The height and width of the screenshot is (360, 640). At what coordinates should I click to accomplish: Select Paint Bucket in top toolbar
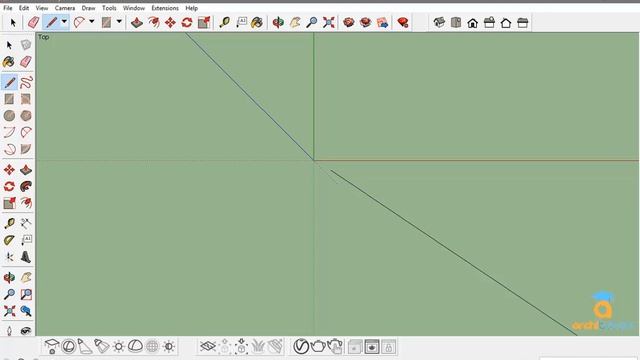point(257,22)
